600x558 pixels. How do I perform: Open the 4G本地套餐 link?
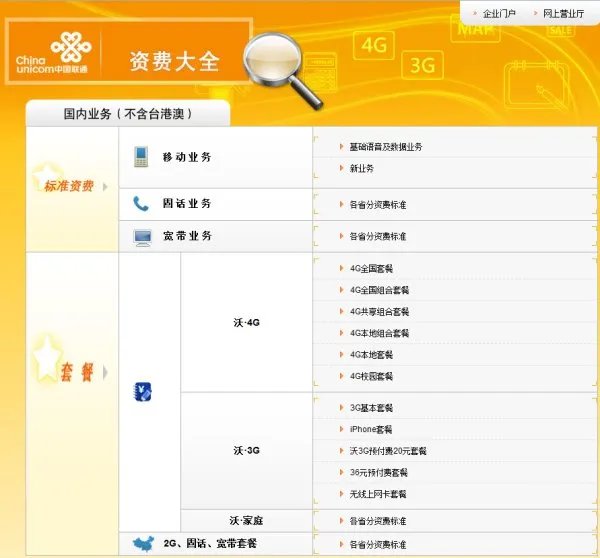point(371,355)
